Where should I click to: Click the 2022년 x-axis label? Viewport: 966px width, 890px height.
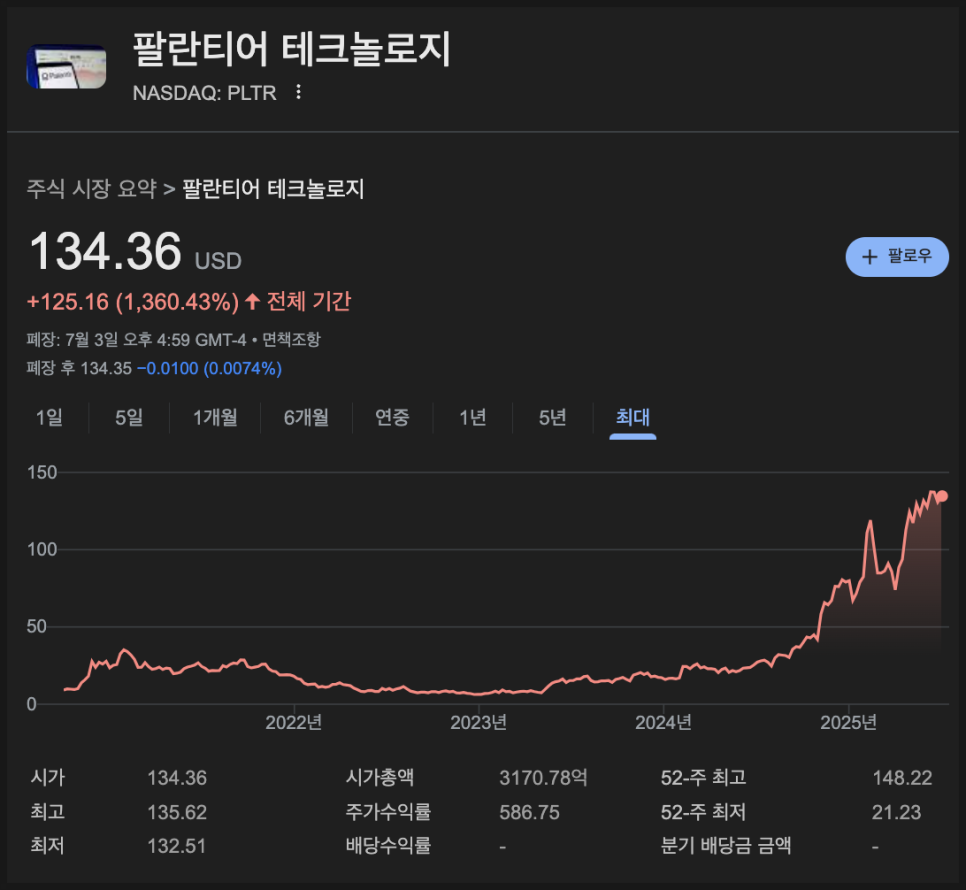click(x=294, y=722)
